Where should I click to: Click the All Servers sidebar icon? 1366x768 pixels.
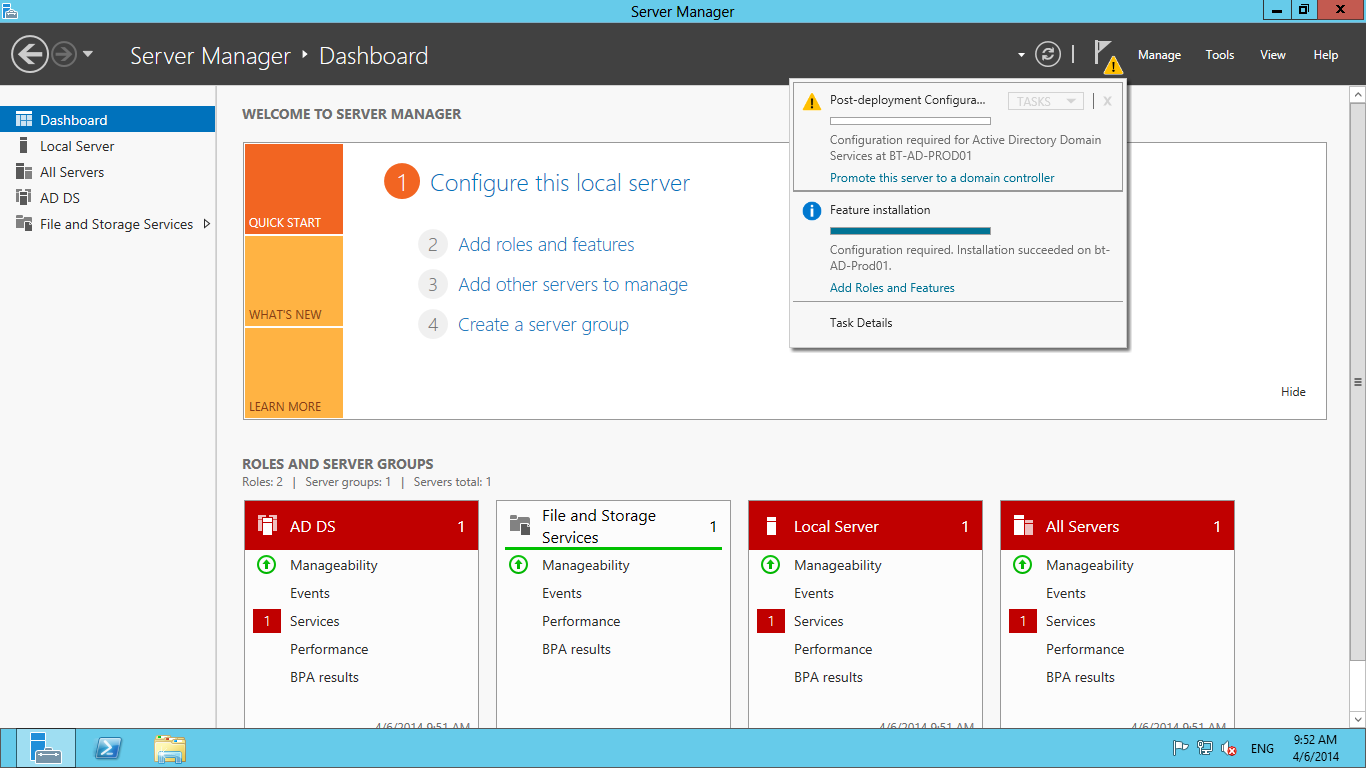[x=24, y=172]
